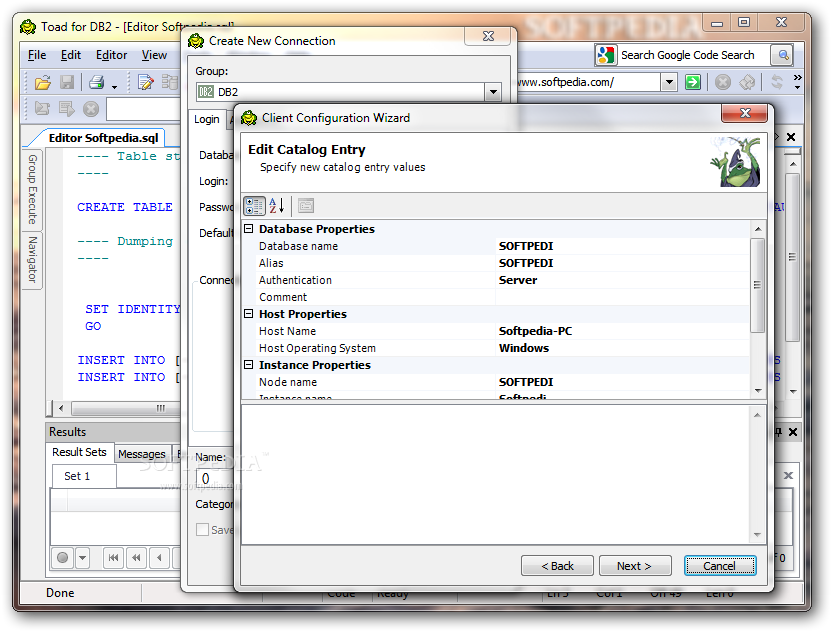Click the Back button in wizard

point(557,566)
